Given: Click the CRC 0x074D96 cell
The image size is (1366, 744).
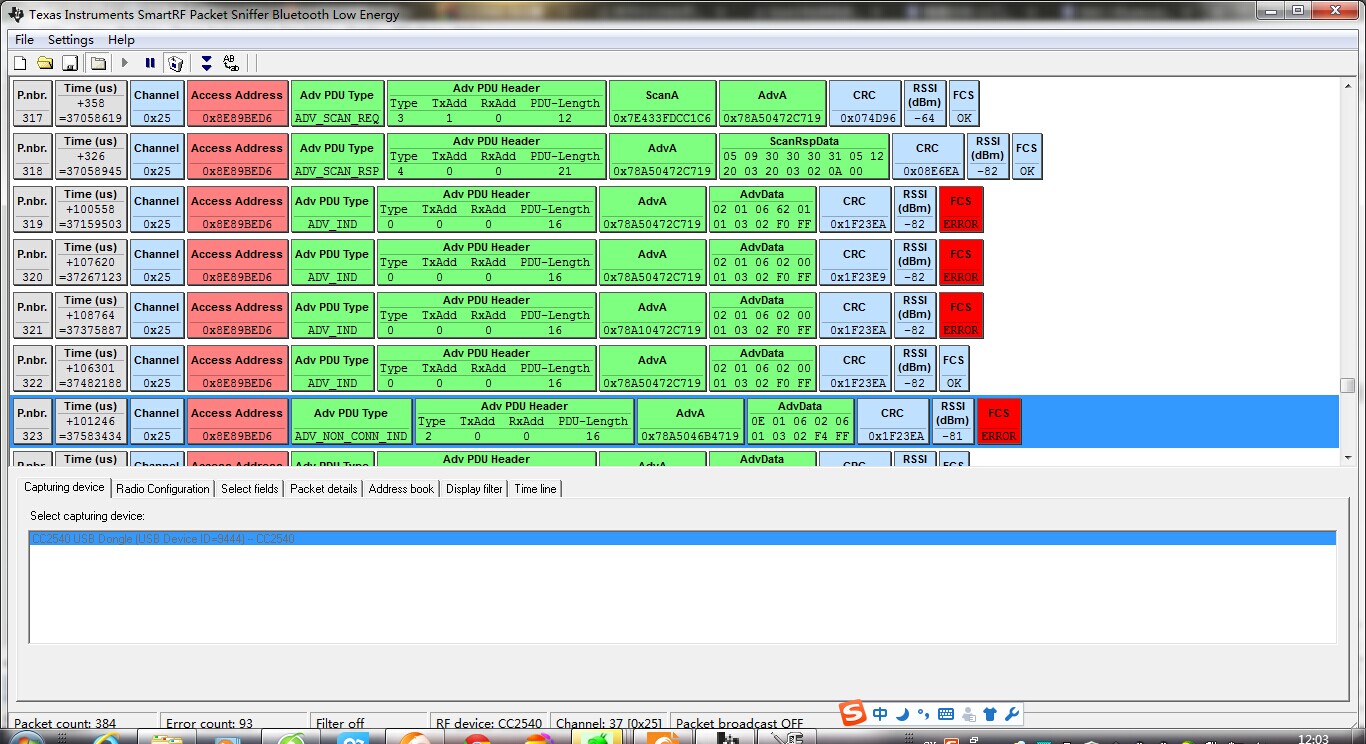Looking at the screenshot, I should 865,103.
